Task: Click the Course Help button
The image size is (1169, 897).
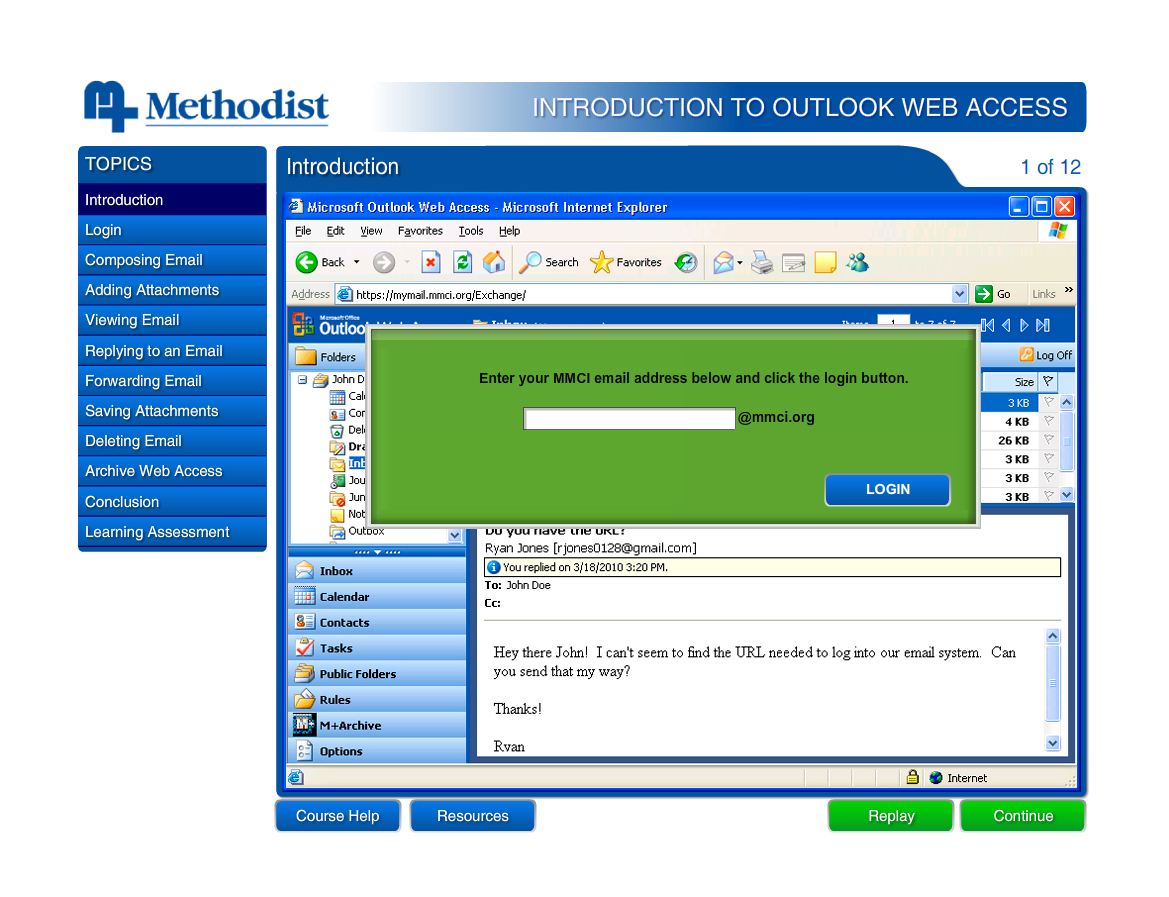Action: (x=338, y=816)
